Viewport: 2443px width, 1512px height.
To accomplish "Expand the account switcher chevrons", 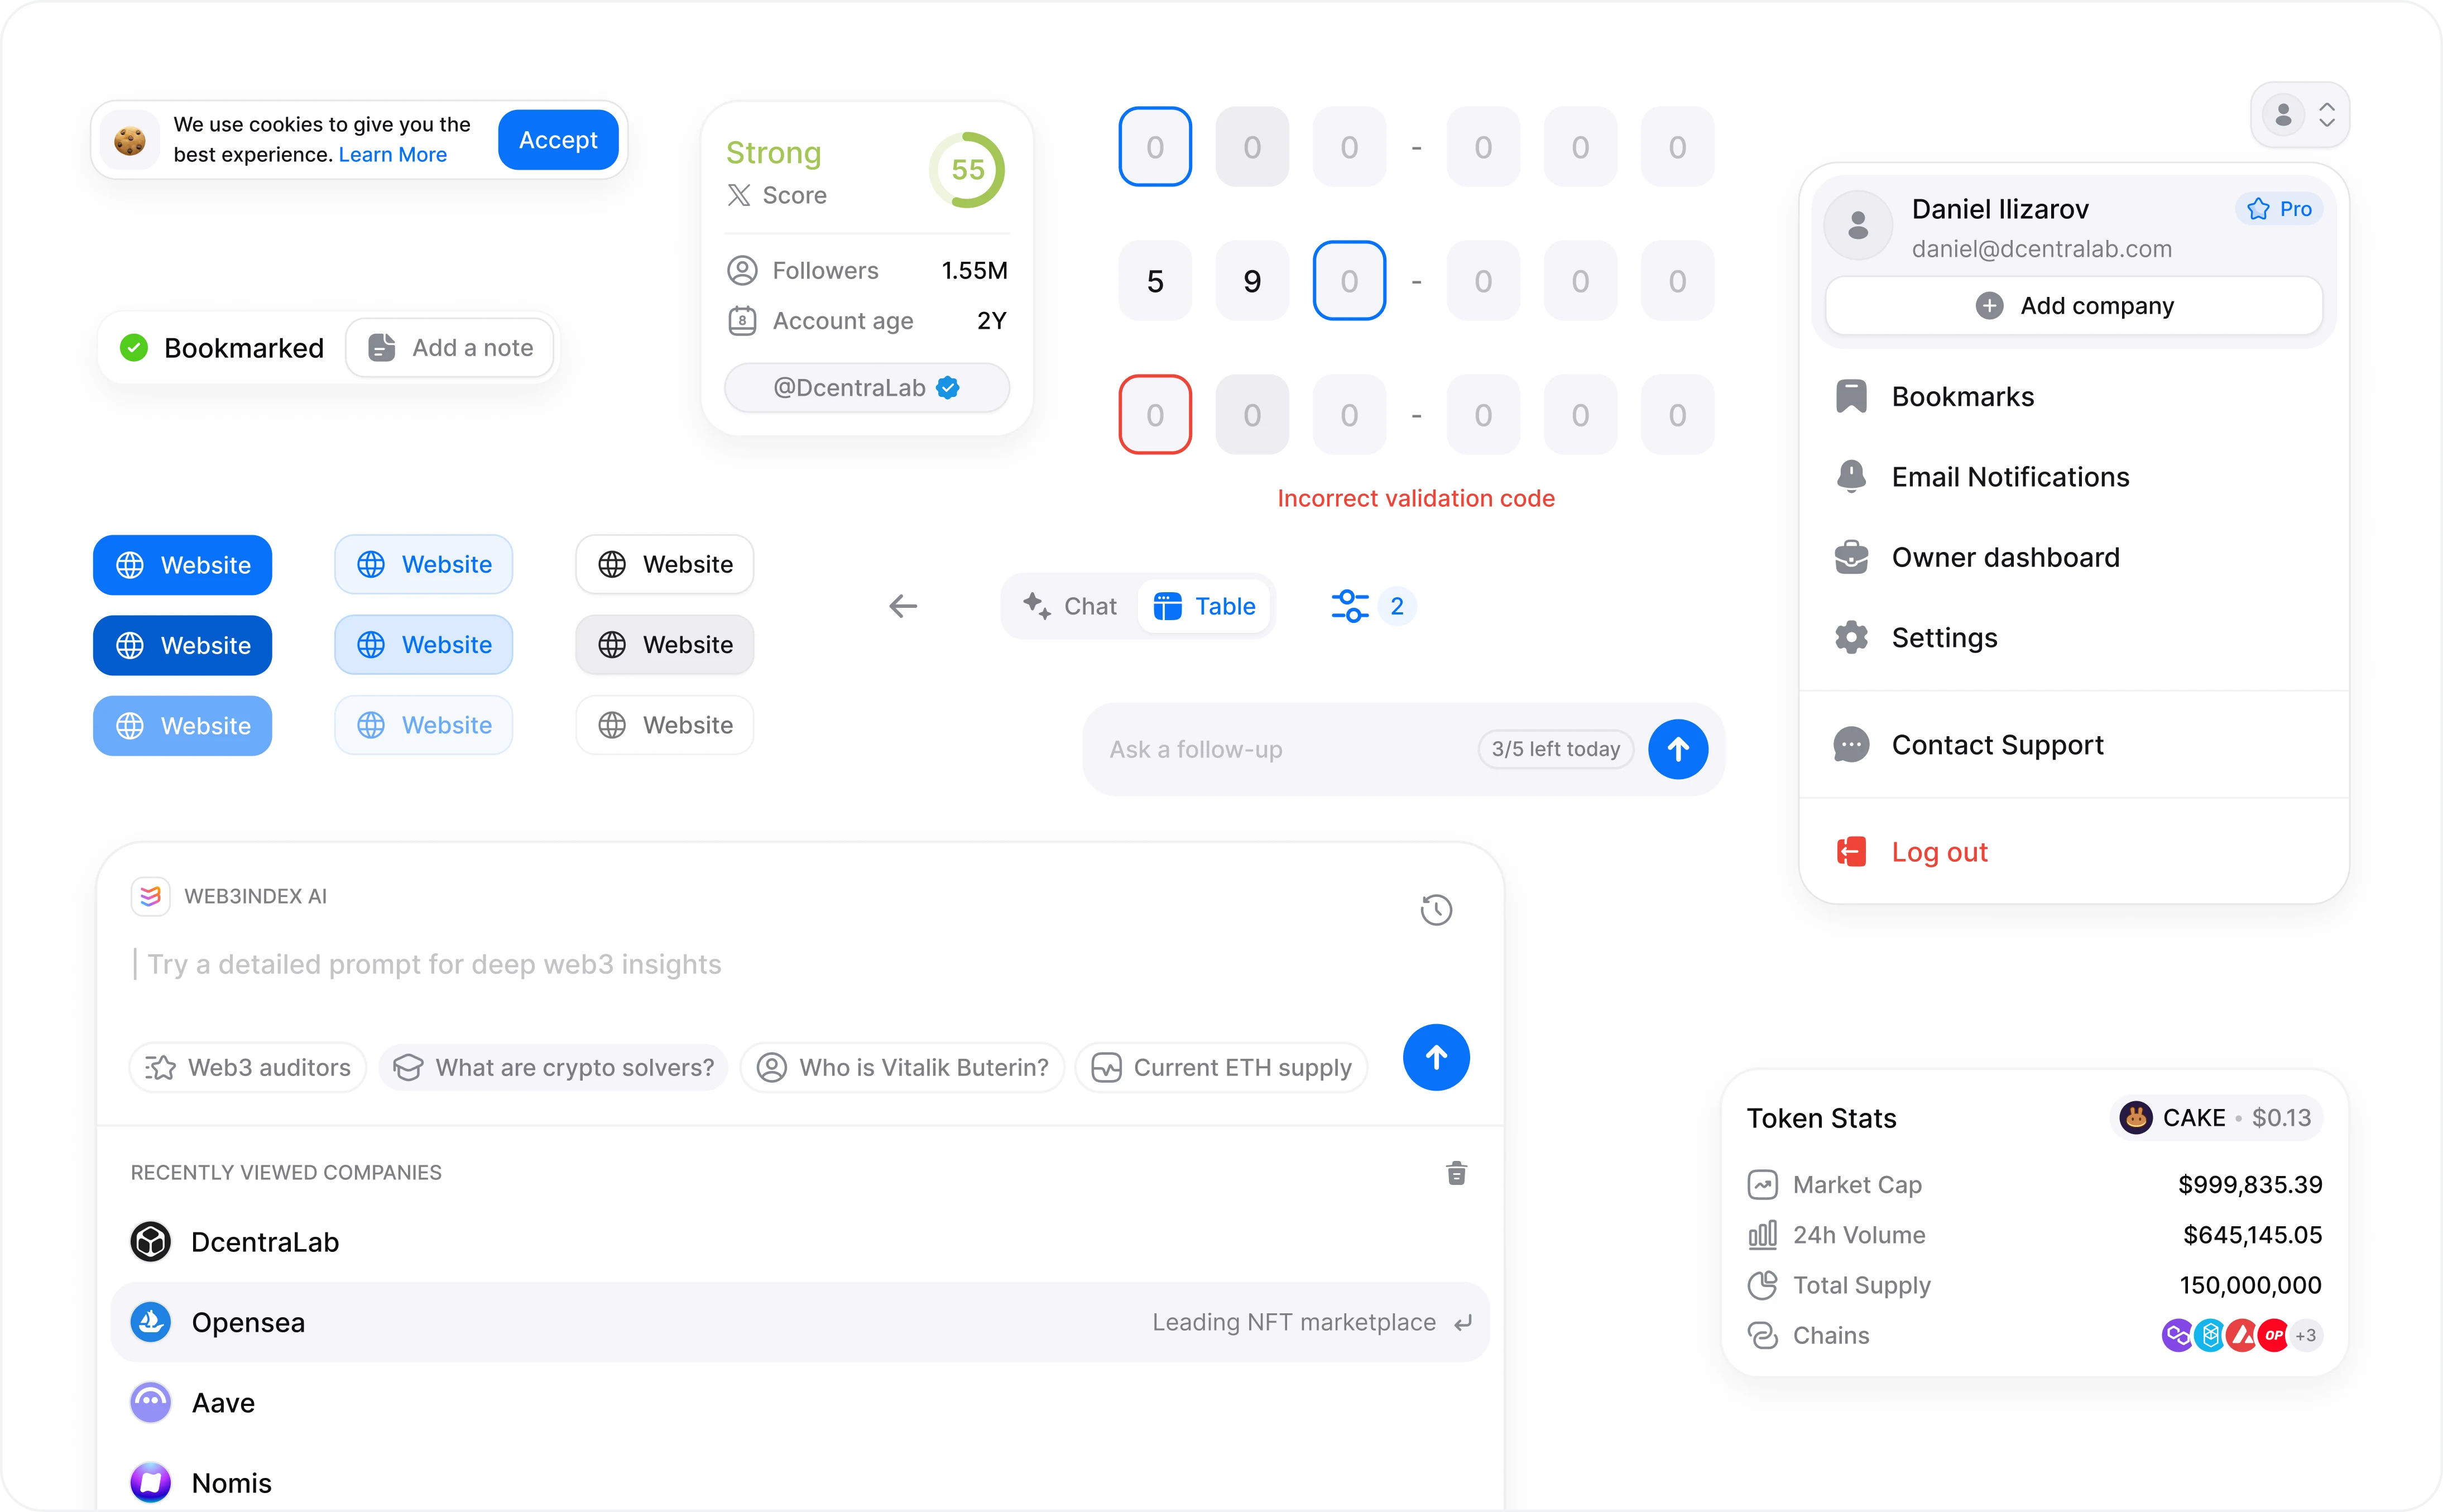I will pos(2327,115).
